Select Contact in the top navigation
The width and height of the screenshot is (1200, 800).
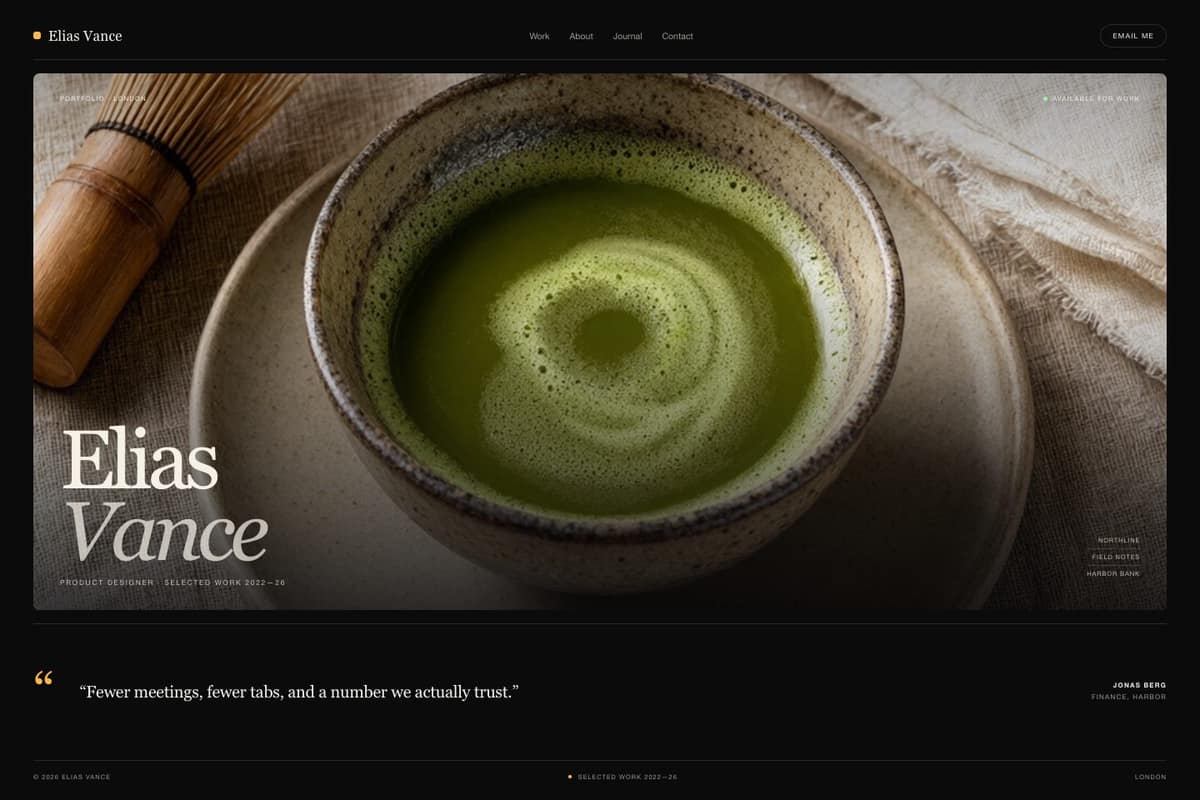click(677, 36)
